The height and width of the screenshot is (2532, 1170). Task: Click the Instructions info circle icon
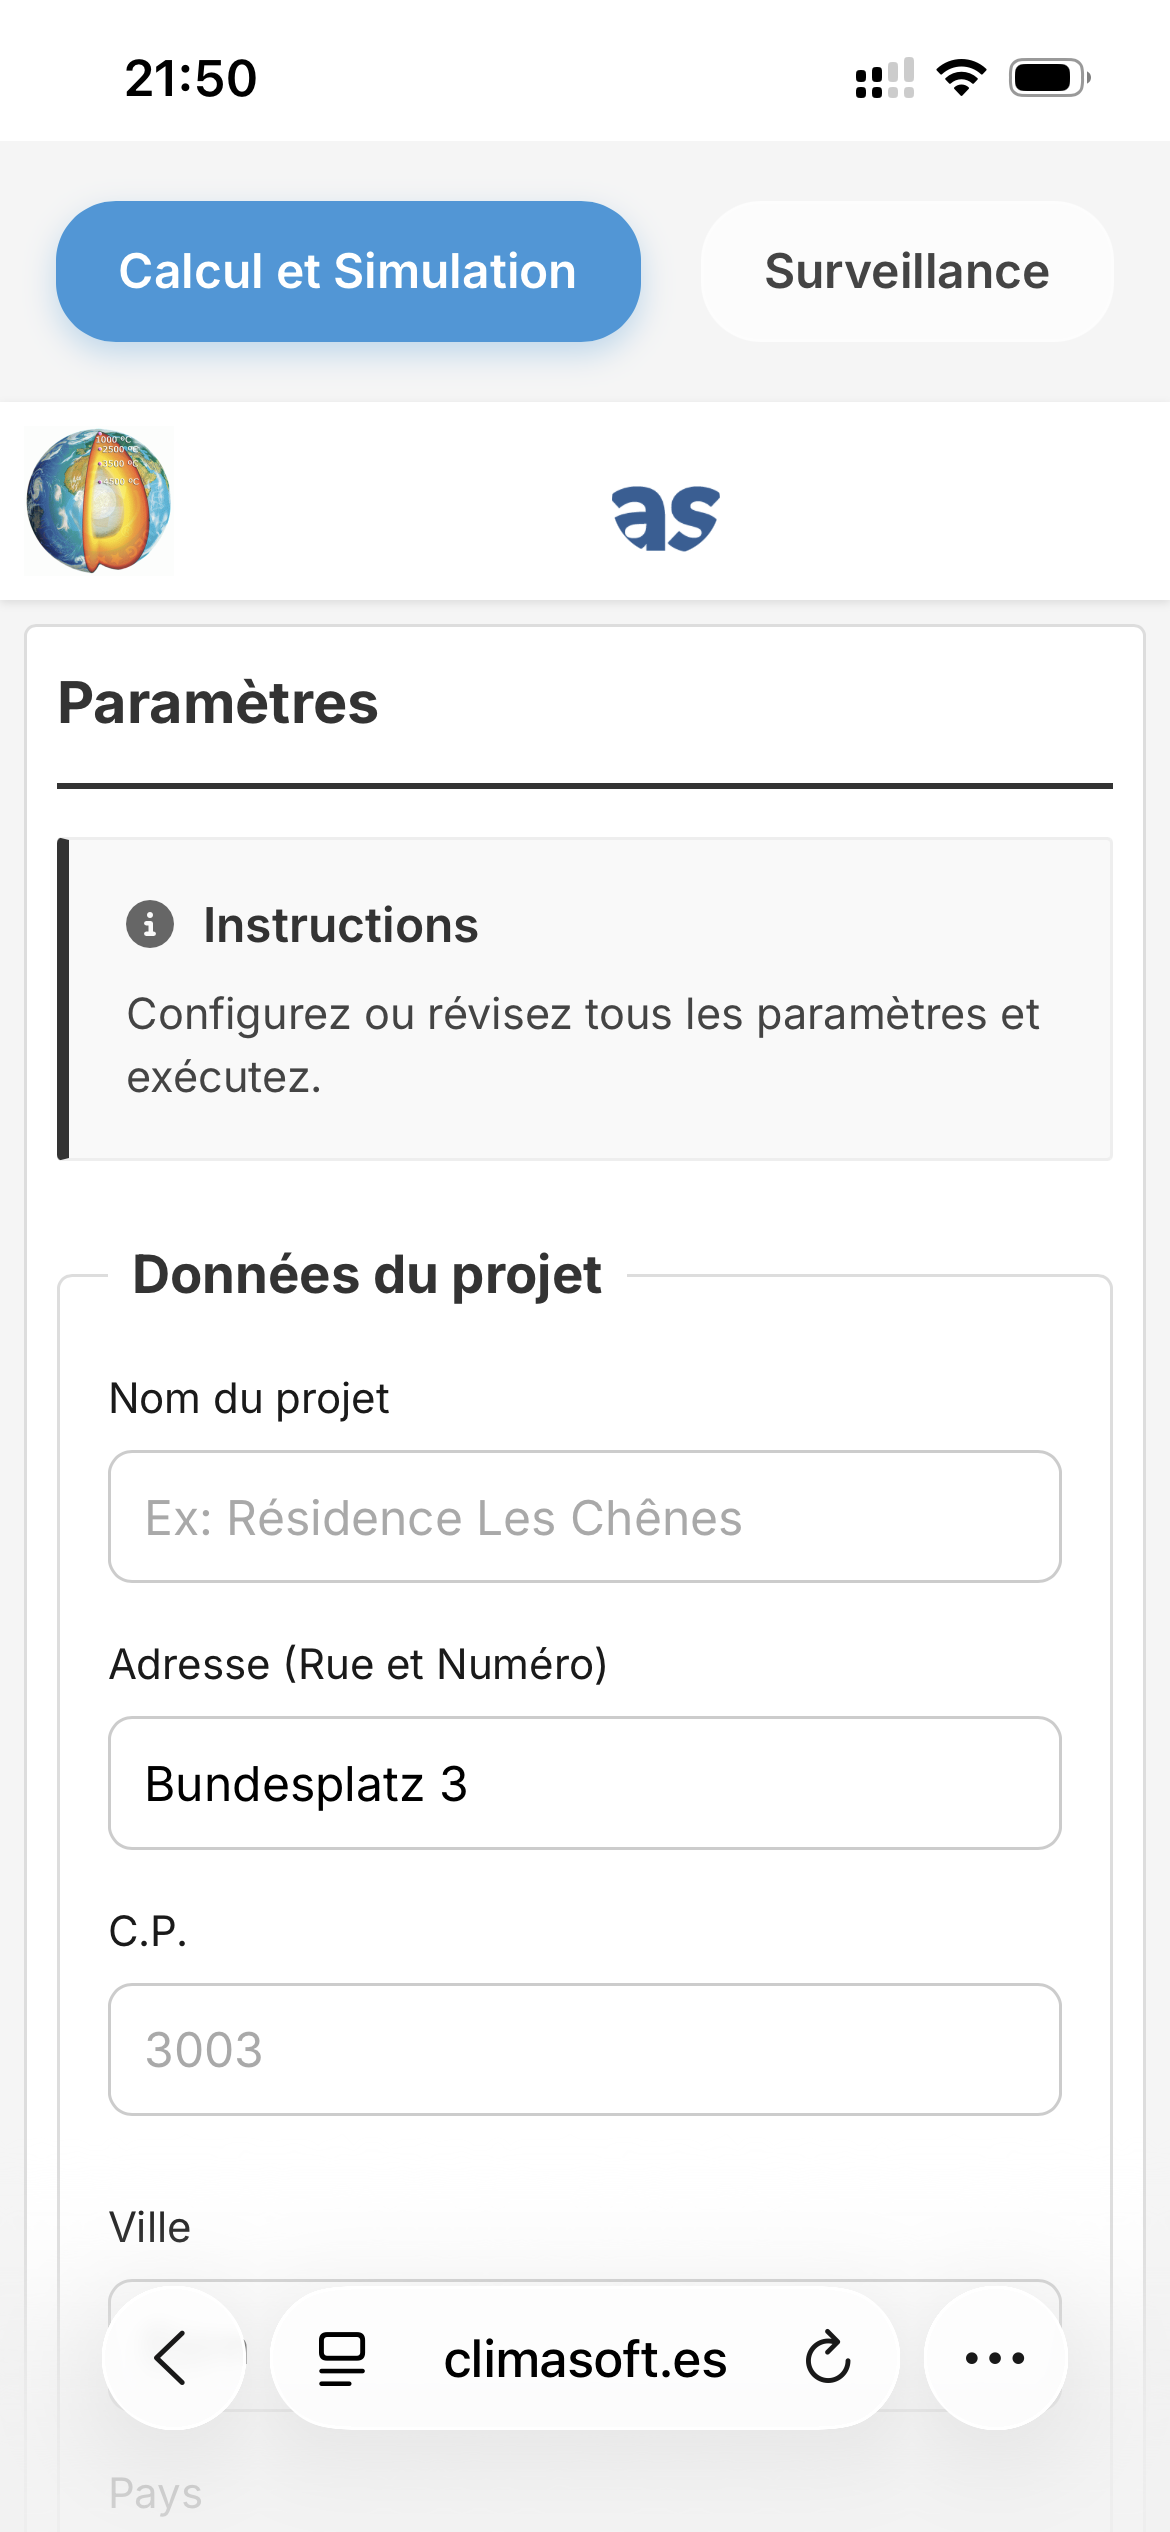(150, 924)
